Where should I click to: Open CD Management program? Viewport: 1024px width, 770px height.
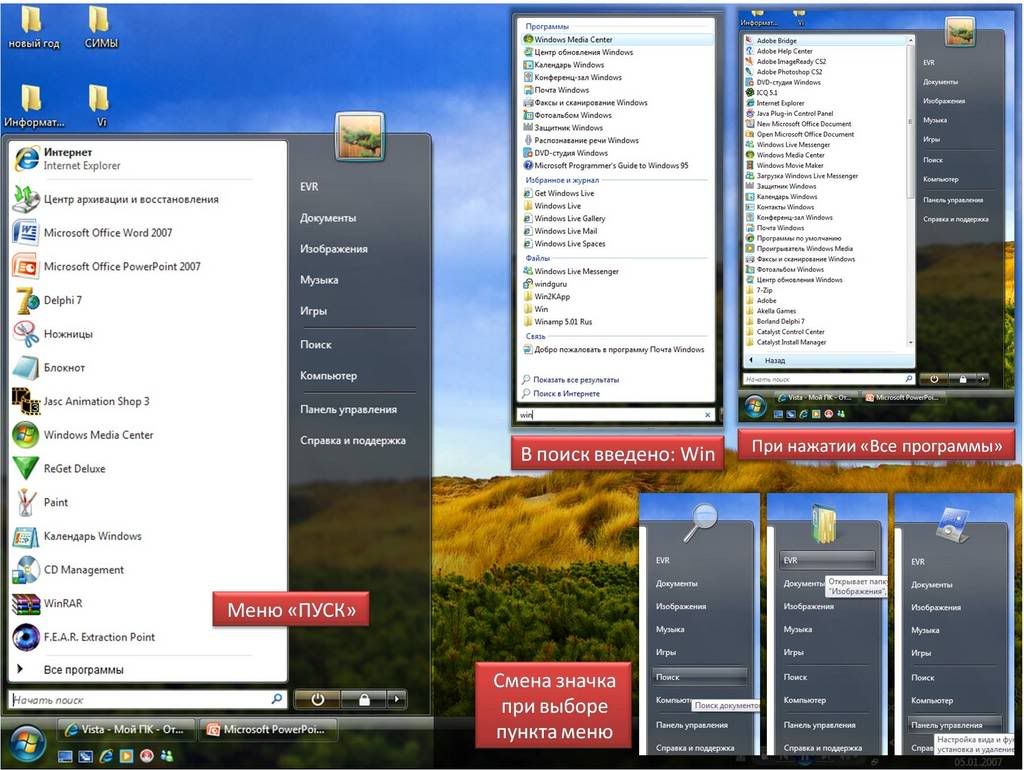pos(83,570)
